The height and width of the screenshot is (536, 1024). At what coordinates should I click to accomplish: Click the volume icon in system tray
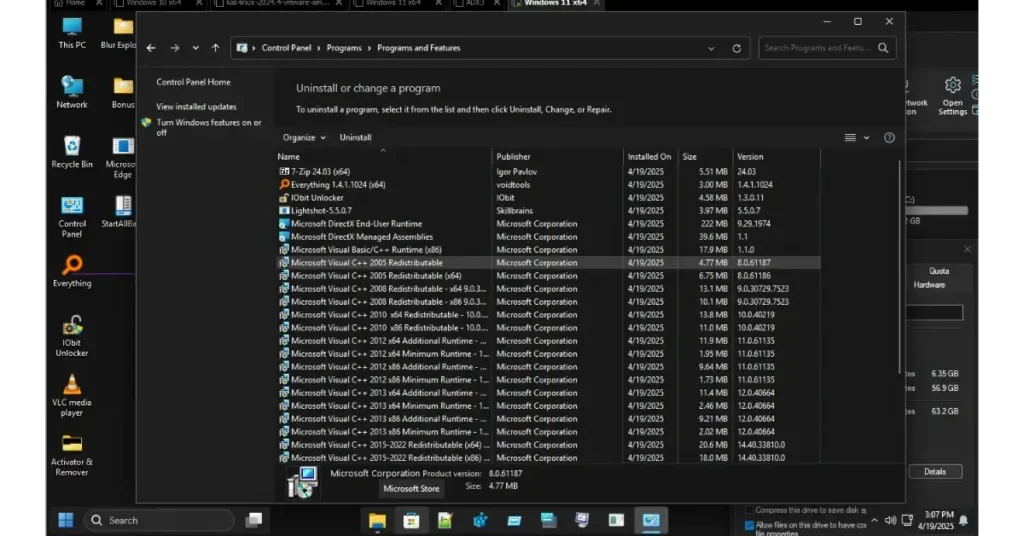(890, 520)
